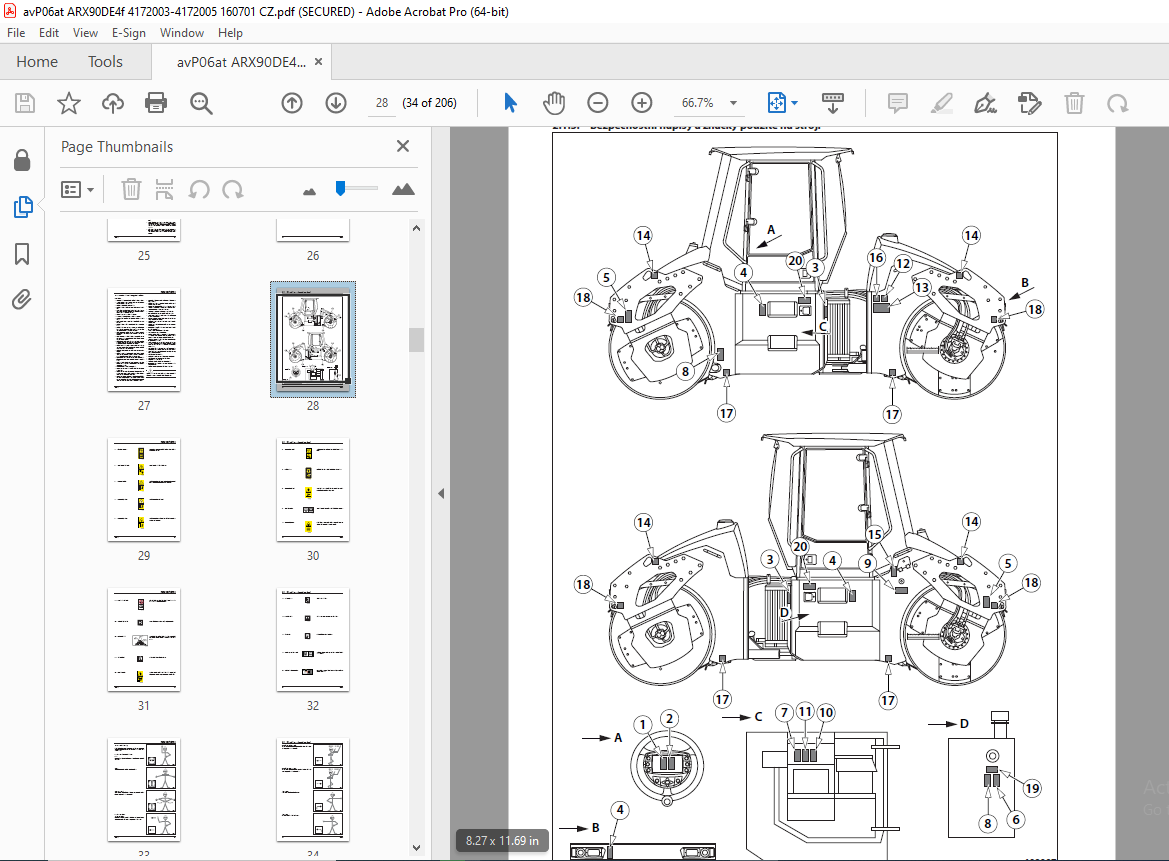Viewport: 1169px width, 861px height.
Task: Go to next page arrow
Action: click(335, 103)
